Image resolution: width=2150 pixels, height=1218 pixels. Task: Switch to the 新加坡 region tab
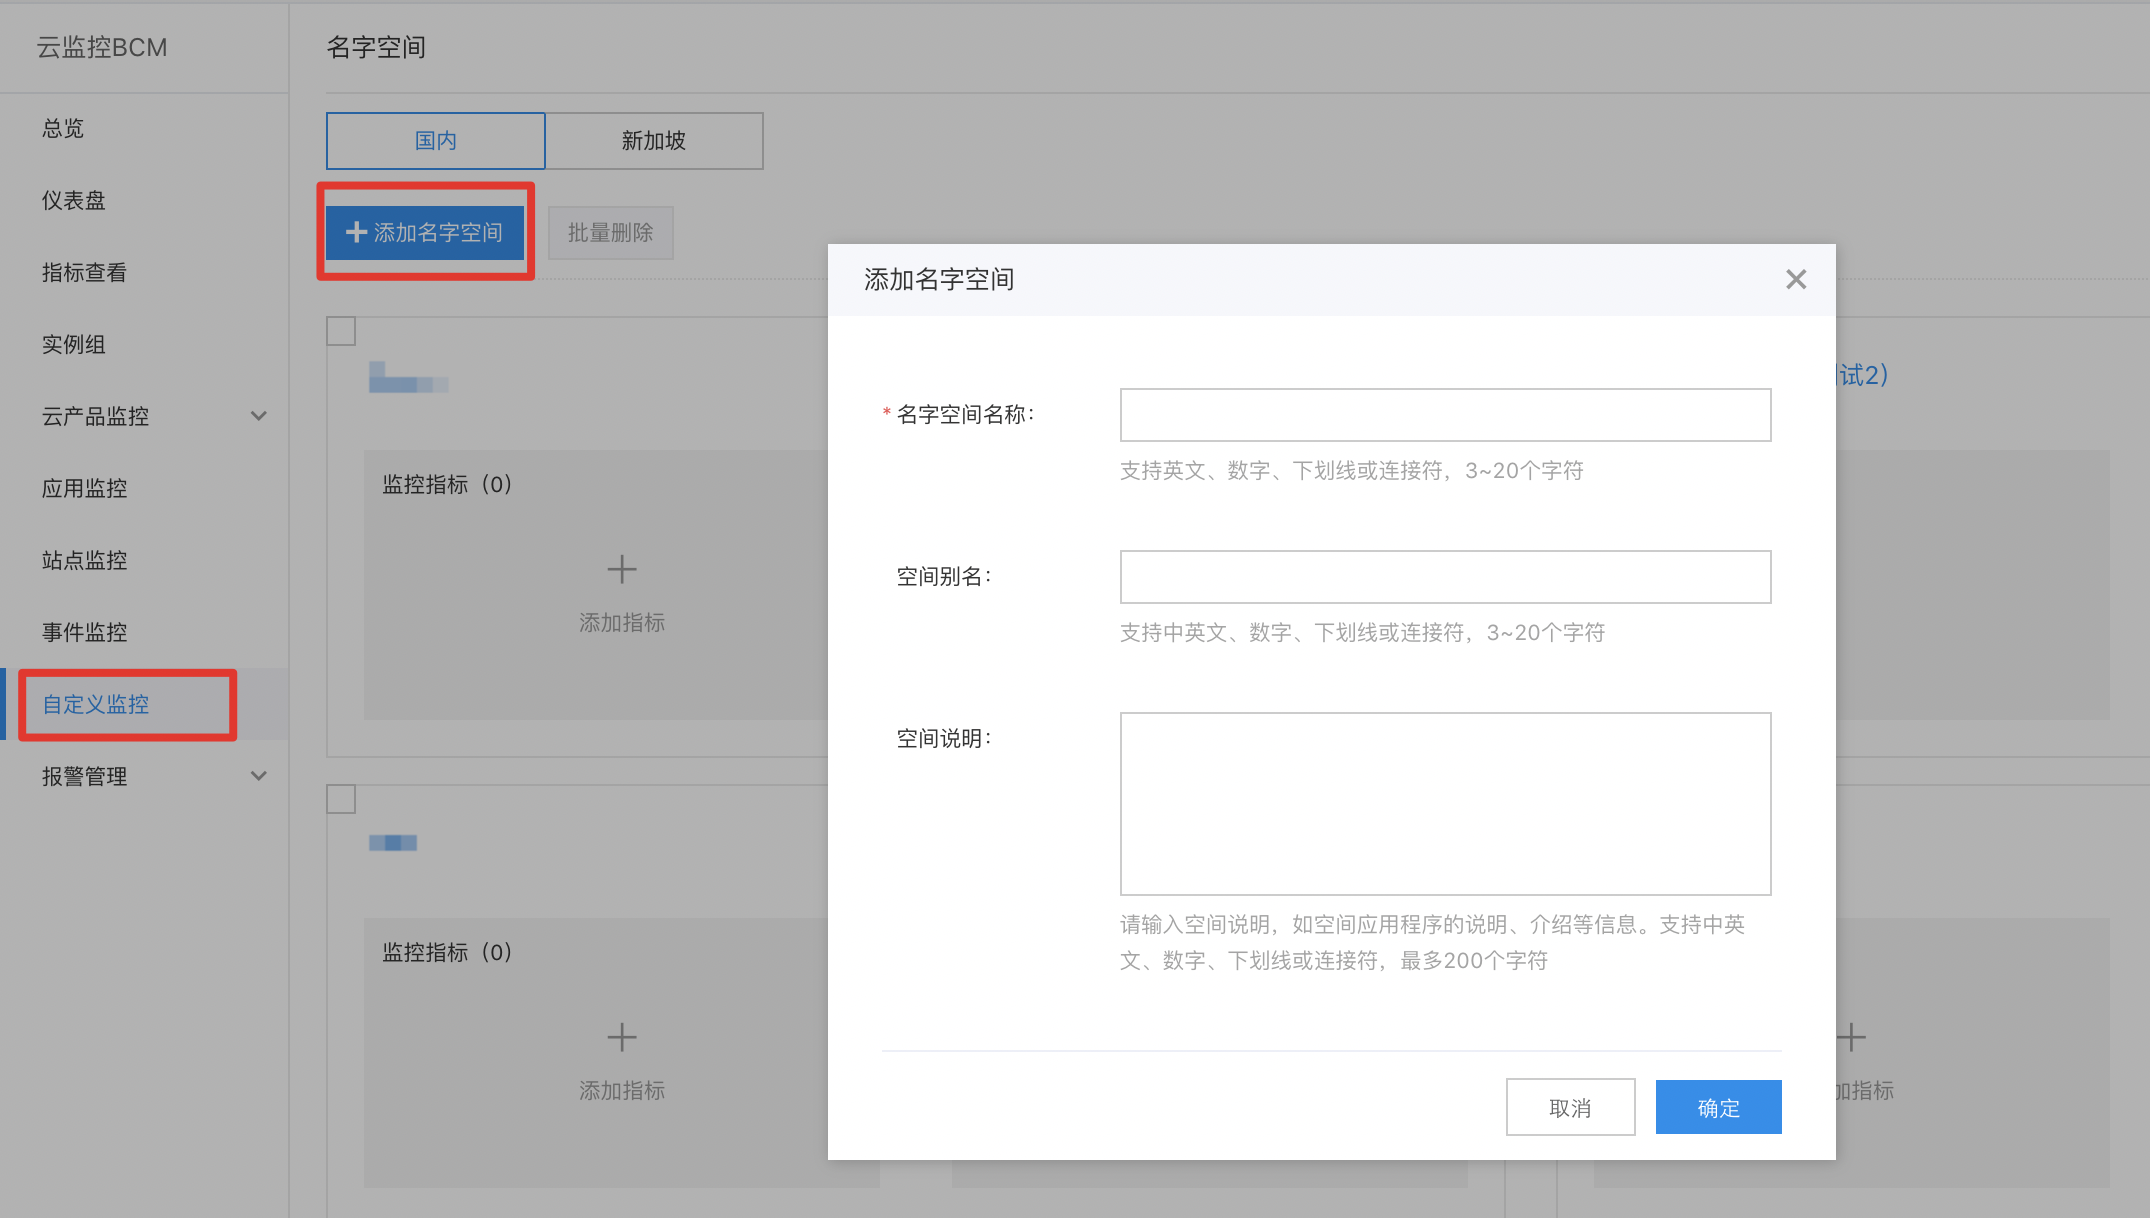coord(654,141)
